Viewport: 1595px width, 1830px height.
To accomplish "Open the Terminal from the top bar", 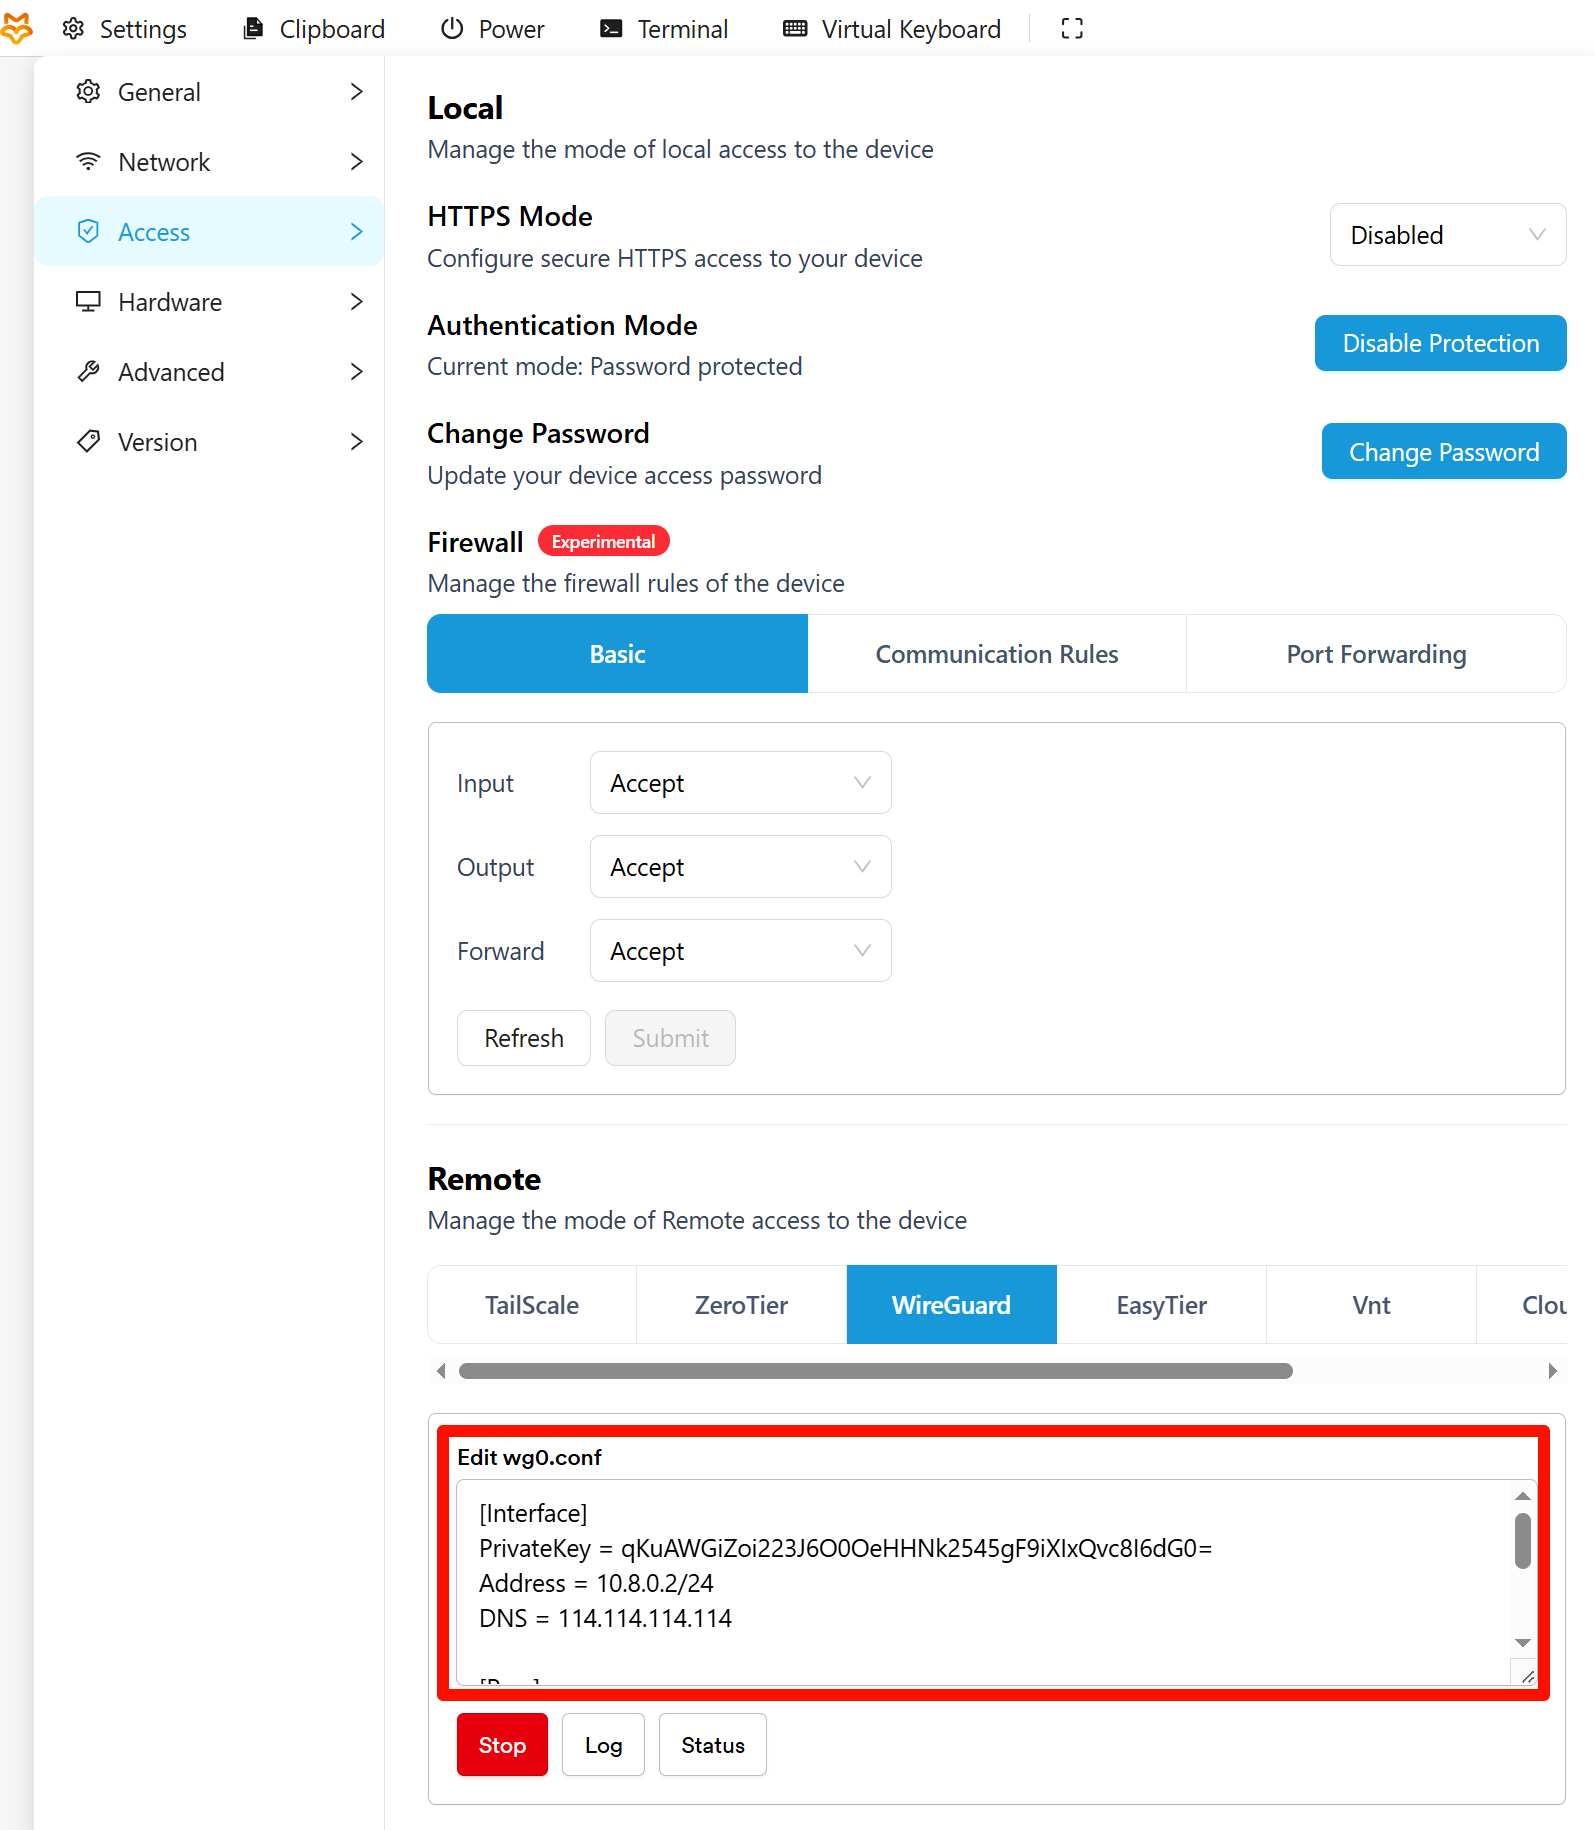I will point(664,29).
